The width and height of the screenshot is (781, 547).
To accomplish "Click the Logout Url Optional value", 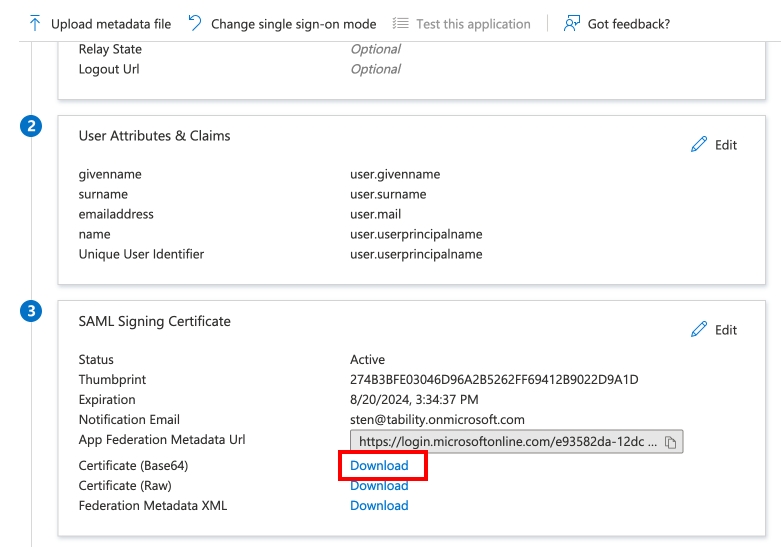I will 375,69.
